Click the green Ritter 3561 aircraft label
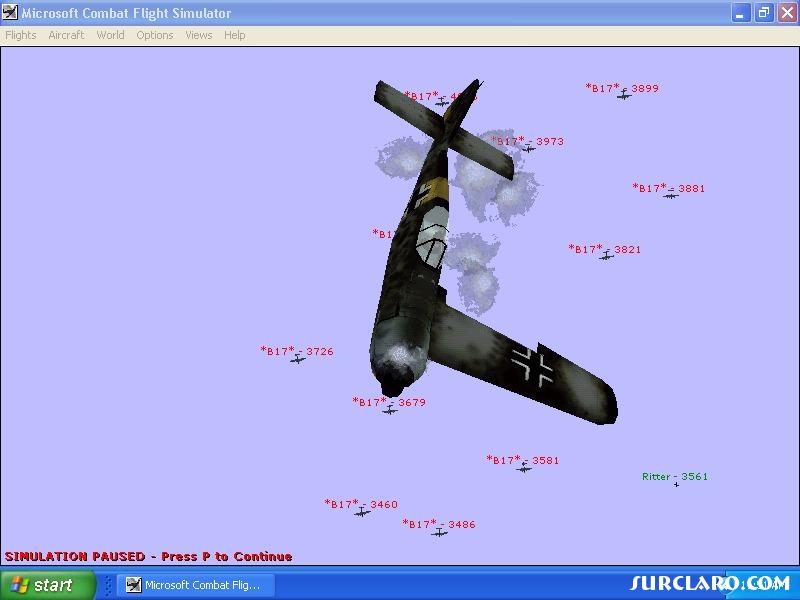The width and height of the screenshot is (800, 600). pos(674,477)
